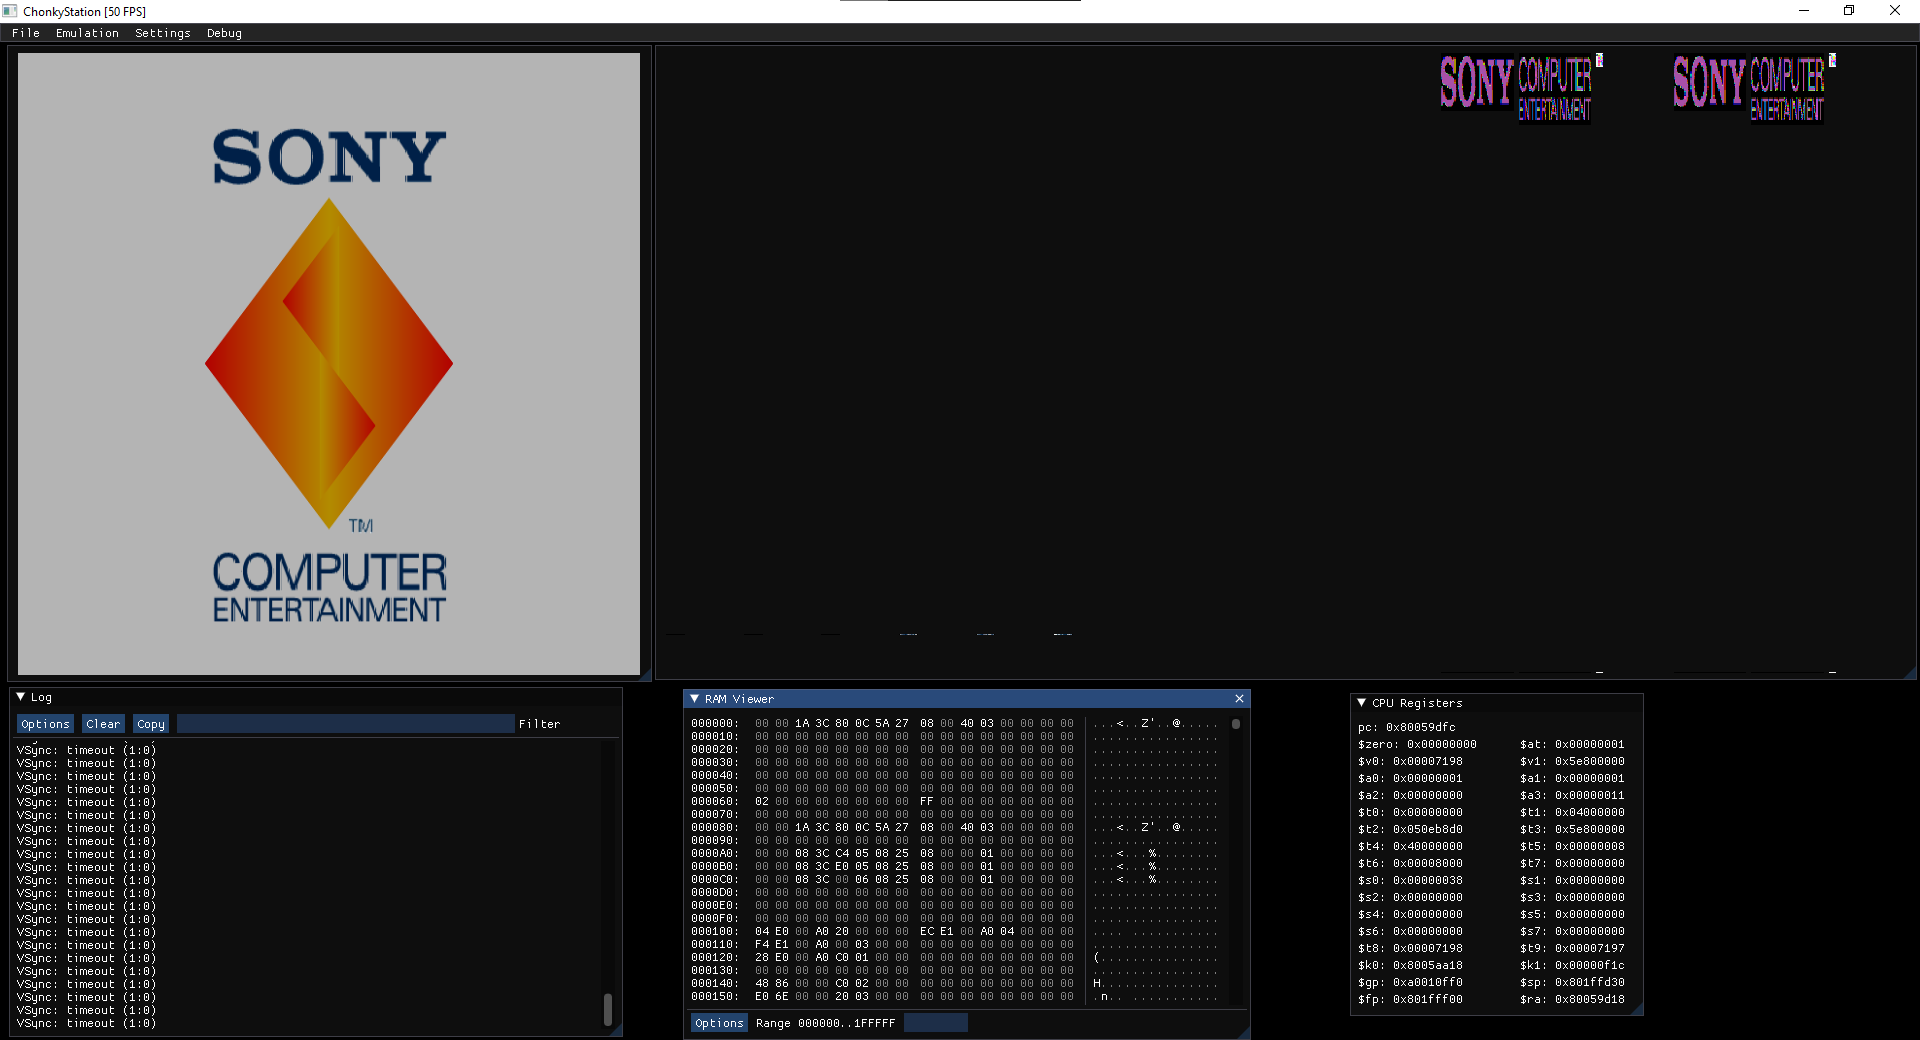Click the $v0: 0x00007198 register entry

(x=1410, y=761)
